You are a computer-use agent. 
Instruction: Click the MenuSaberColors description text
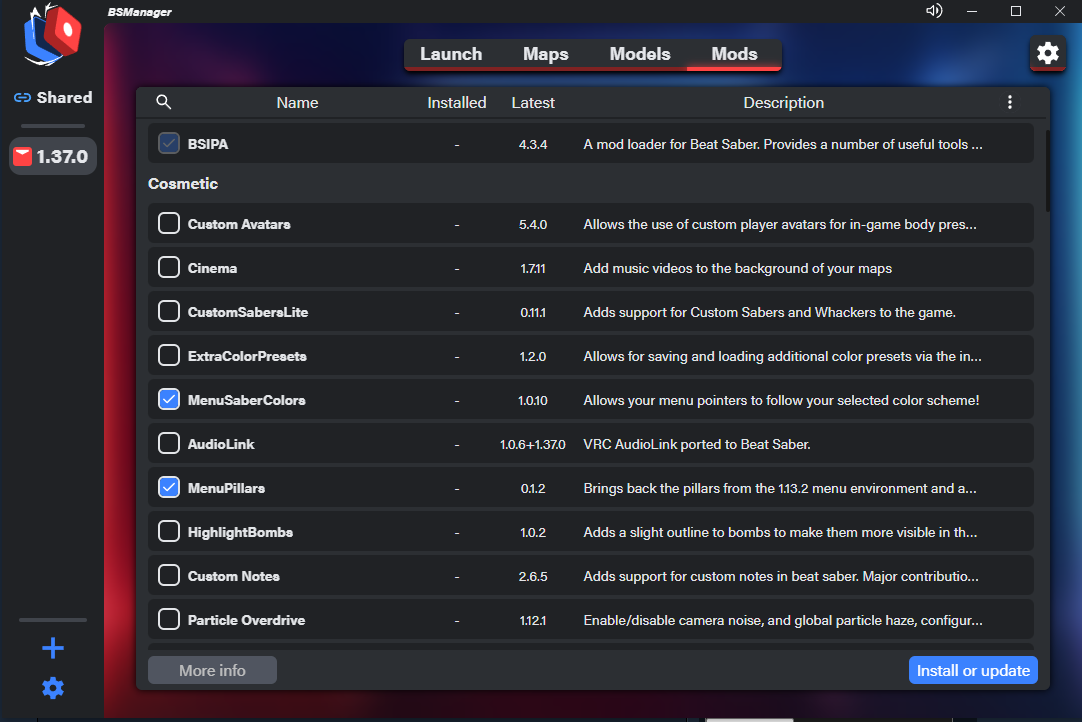pos(781,400)
